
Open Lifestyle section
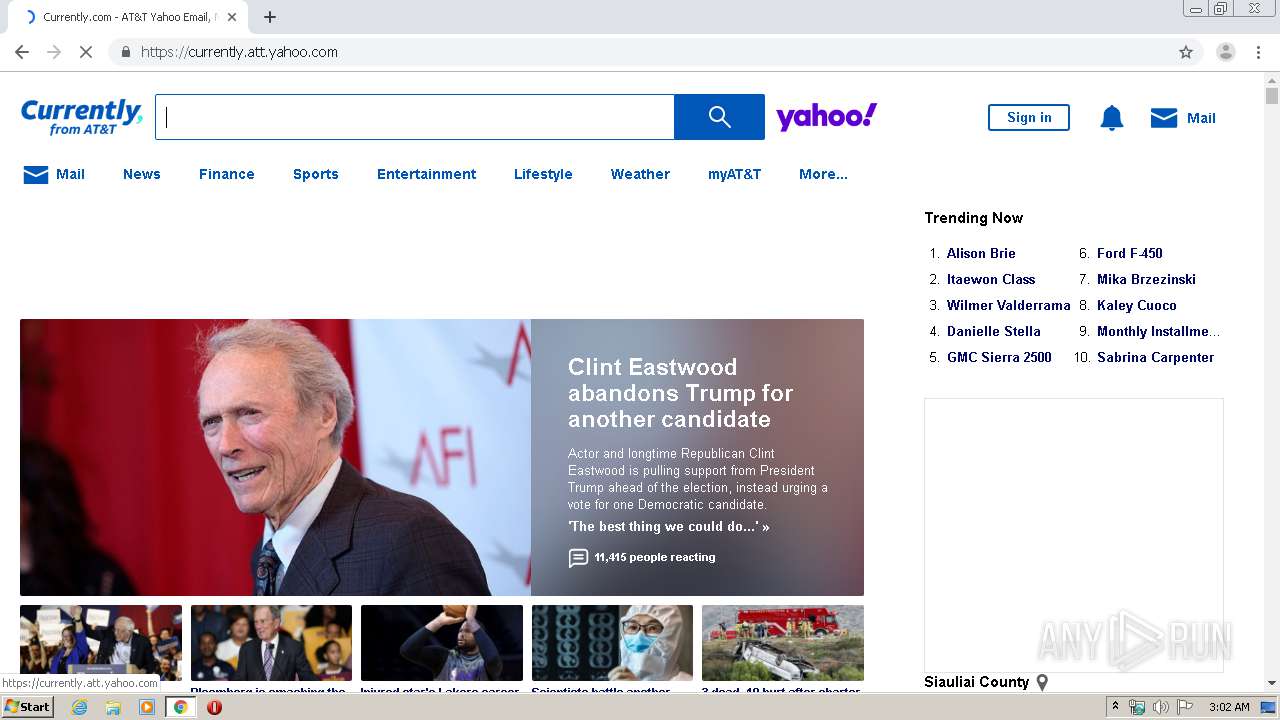(543, 174)
